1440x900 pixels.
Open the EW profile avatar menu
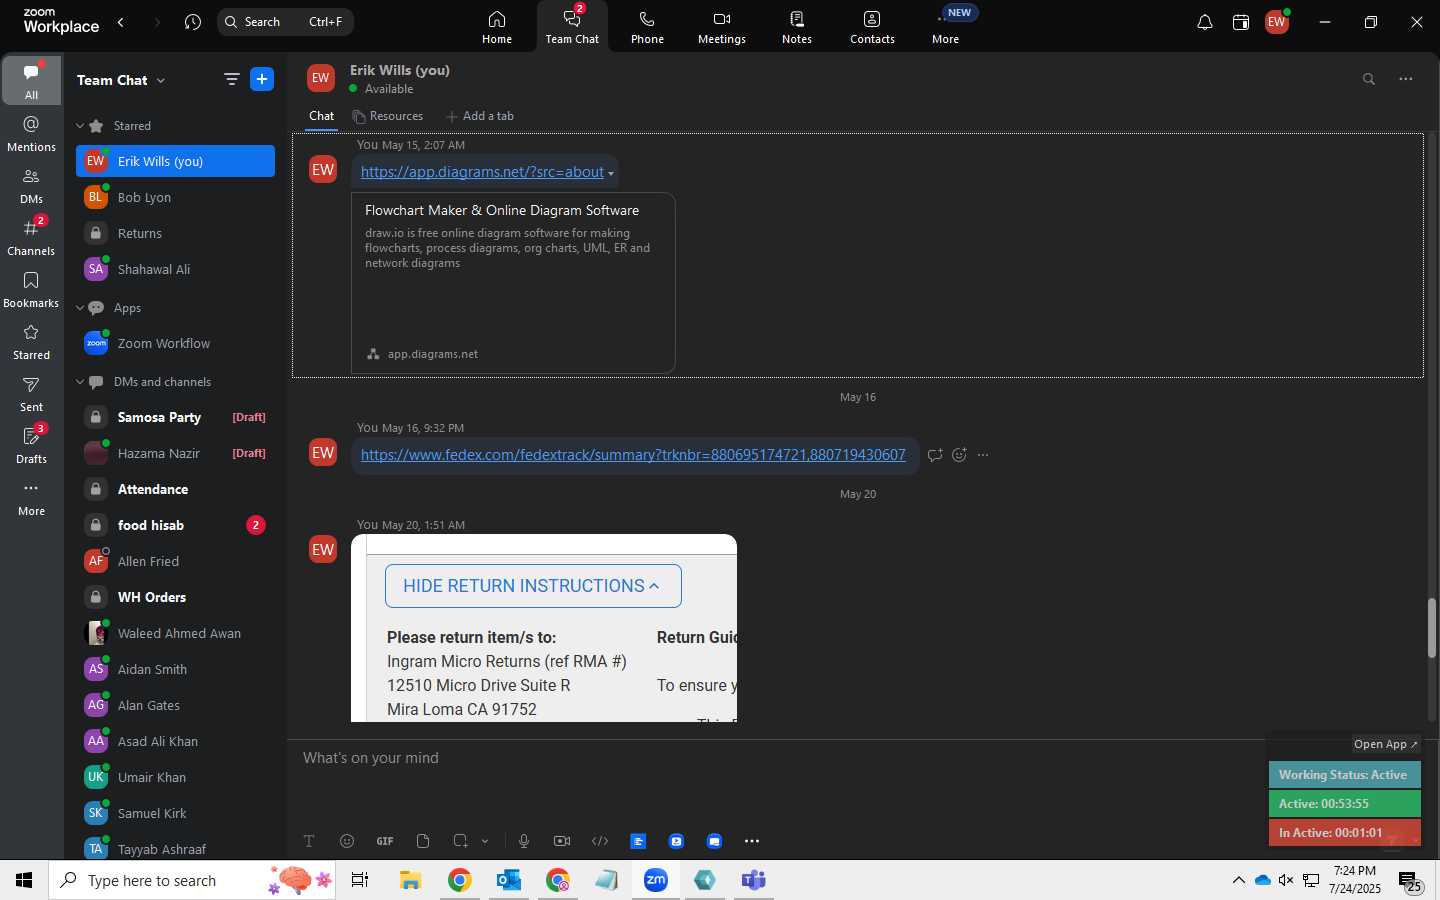(1277, 22)
